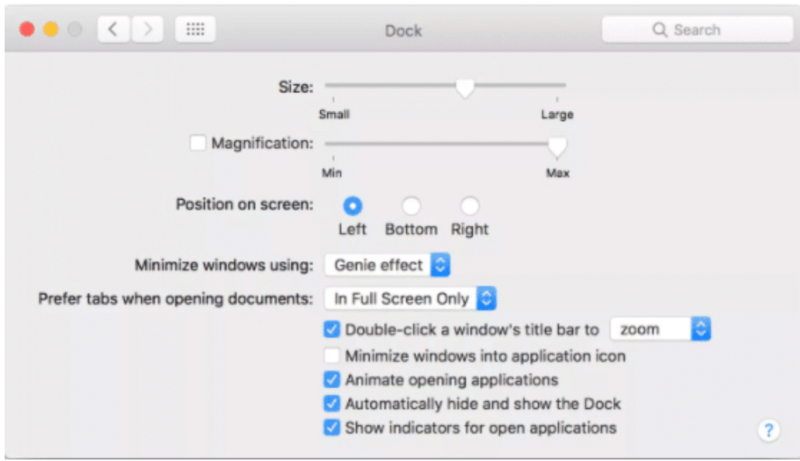Screen dimensions: 800x461
Task: Enable the Magnification checkbox
Action: pos(197,143)
